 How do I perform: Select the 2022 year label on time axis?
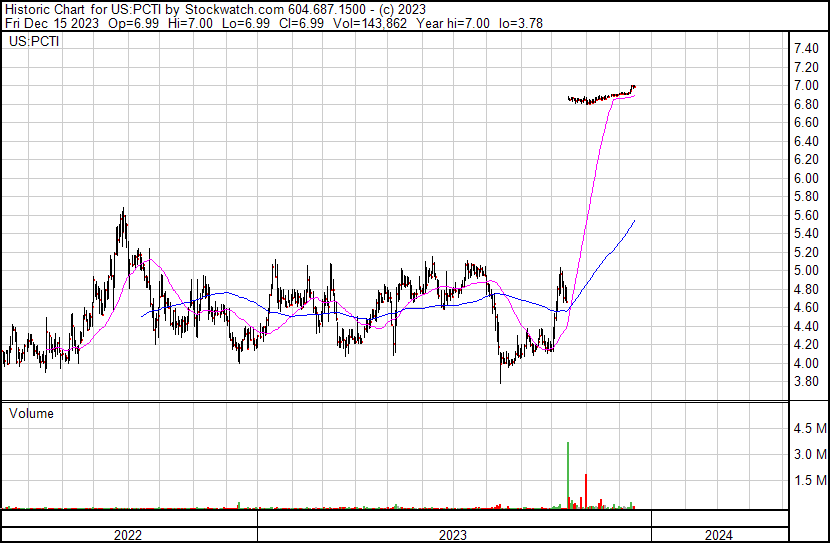128,535
